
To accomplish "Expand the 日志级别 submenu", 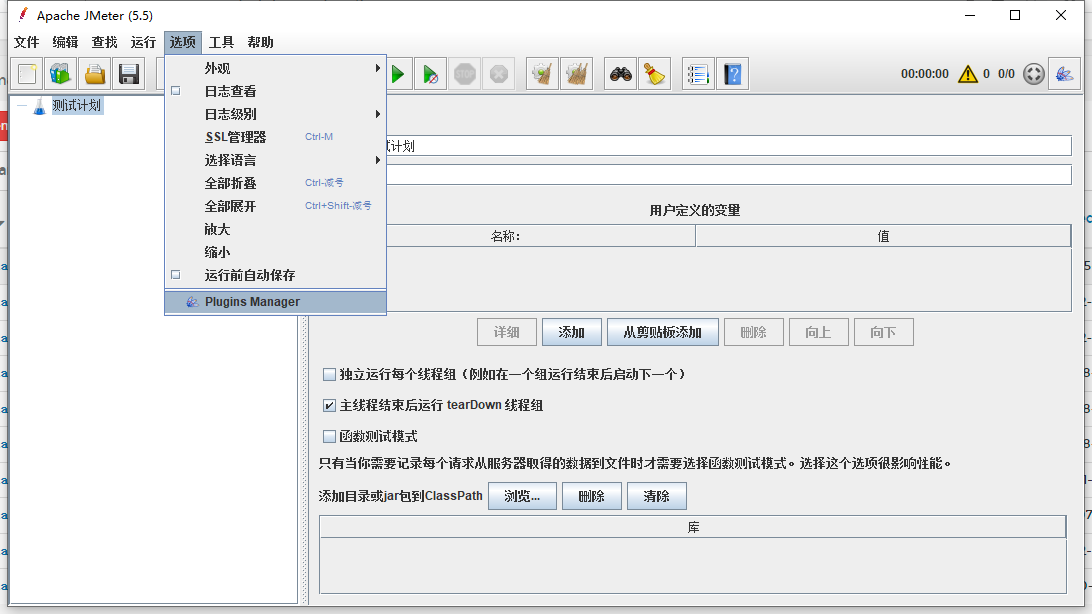I will point(276,114).
